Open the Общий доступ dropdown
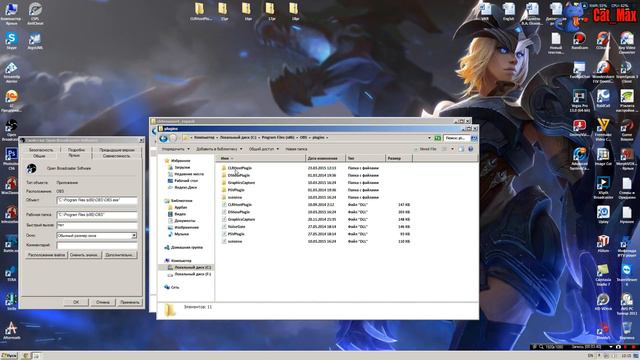The height and width of the screenshot is (360, 640). [264, 149]
